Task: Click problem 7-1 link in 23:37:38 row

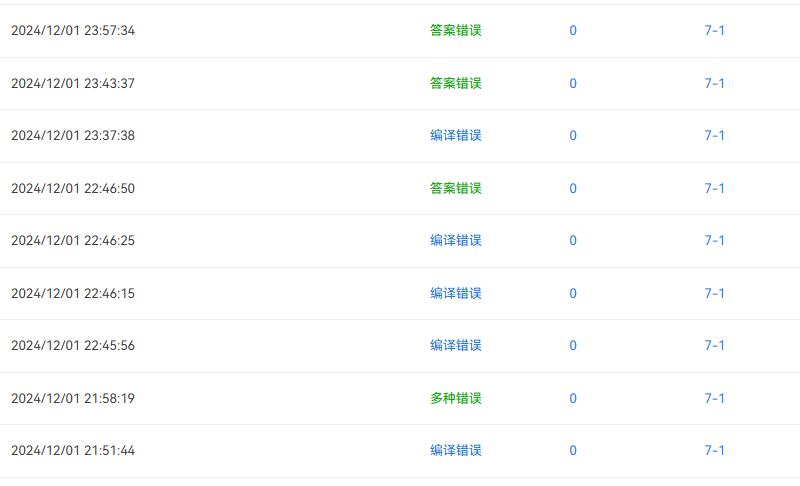Action: pyautogui.click(x=714, y=136)
